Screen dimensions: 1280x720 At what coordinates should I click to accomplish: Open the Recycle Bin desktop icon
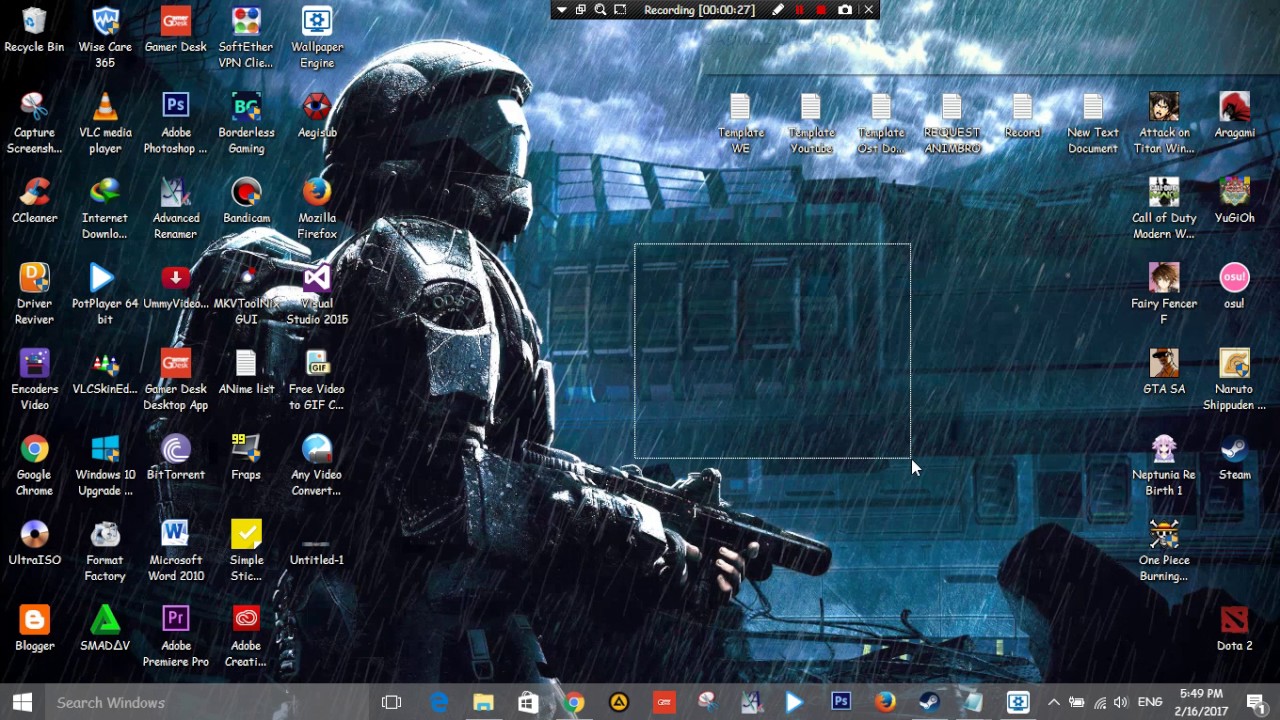coord(34,30)
